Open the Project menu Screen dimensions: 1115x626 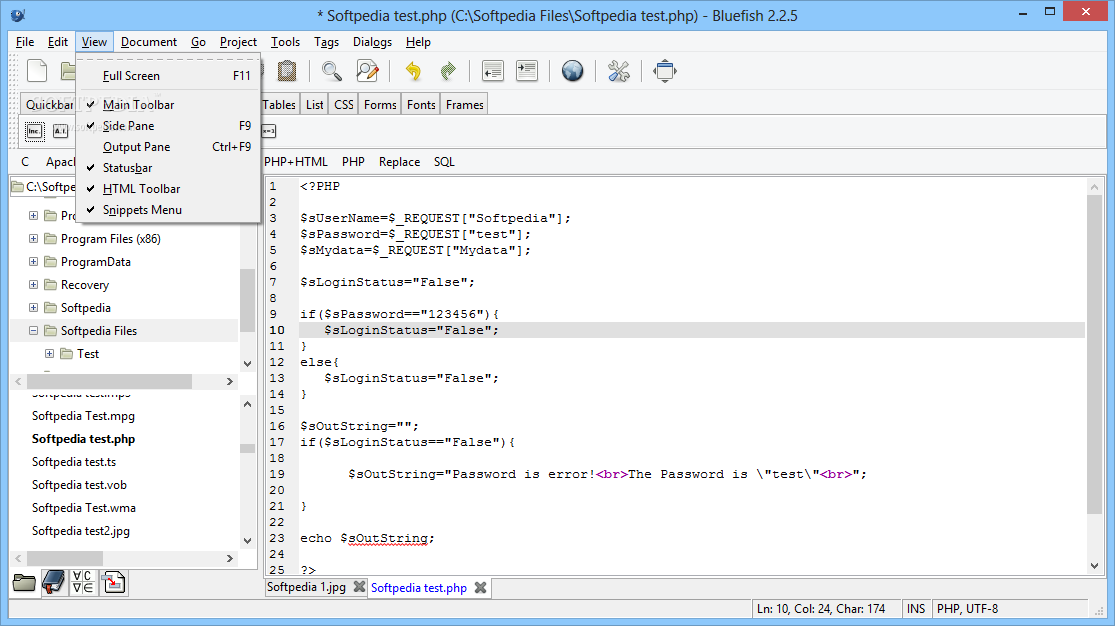click(x=238, y=42)
